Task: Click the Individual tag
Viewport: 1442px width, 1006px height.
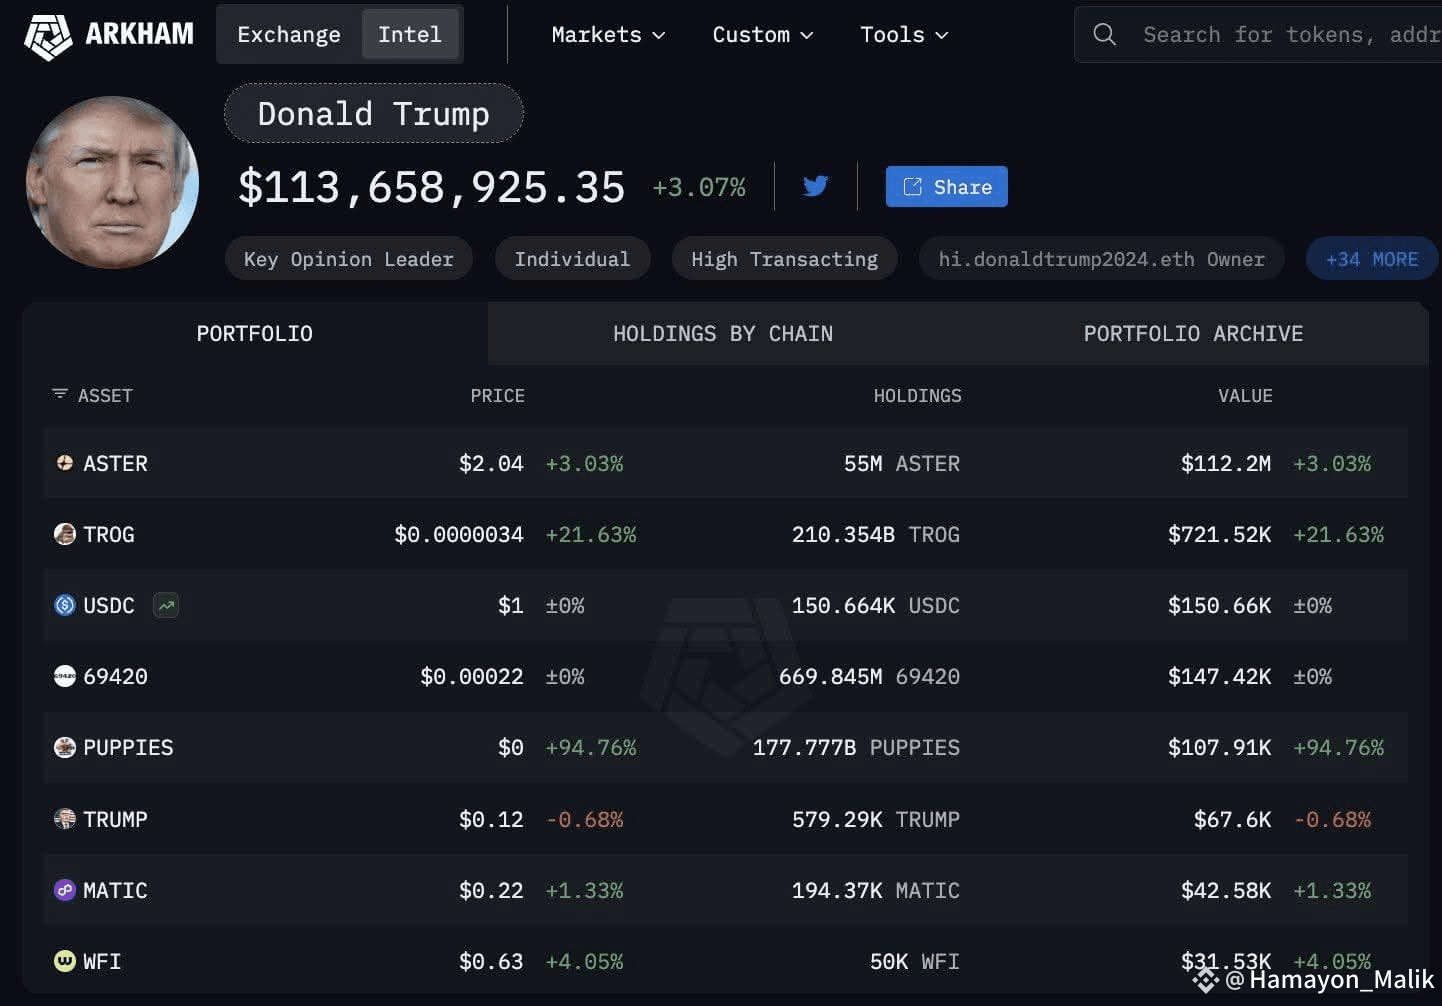Action: pyautogui.click(x=572, y=259)
